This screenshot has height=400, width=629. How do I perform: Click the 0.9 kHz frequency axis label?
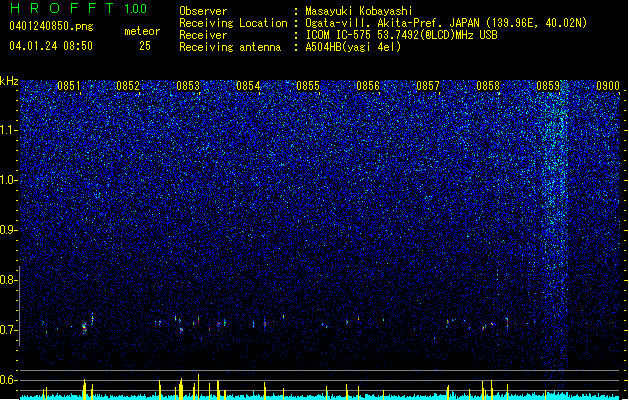8,230
